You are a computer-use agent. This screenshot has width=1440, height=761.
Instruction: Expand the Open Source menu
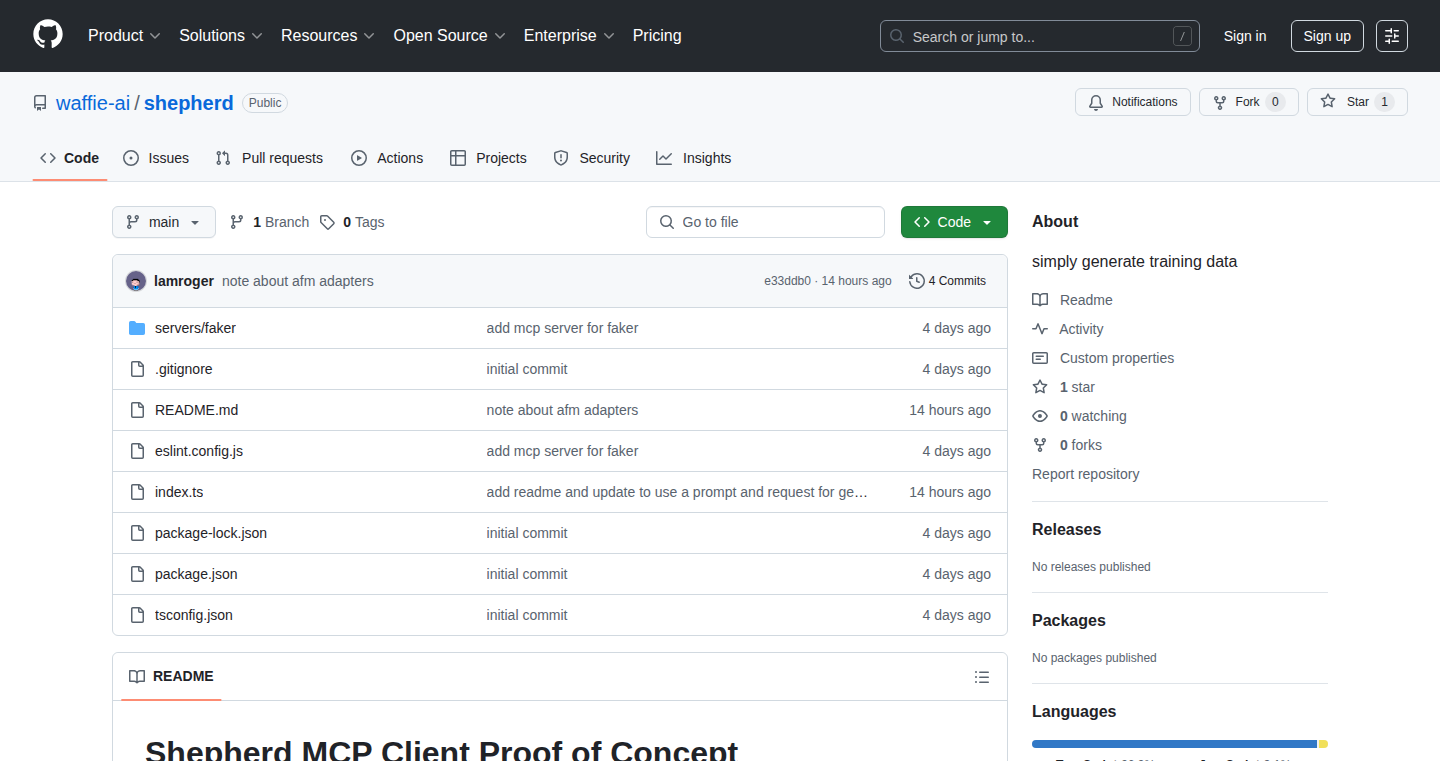[450, 36]
